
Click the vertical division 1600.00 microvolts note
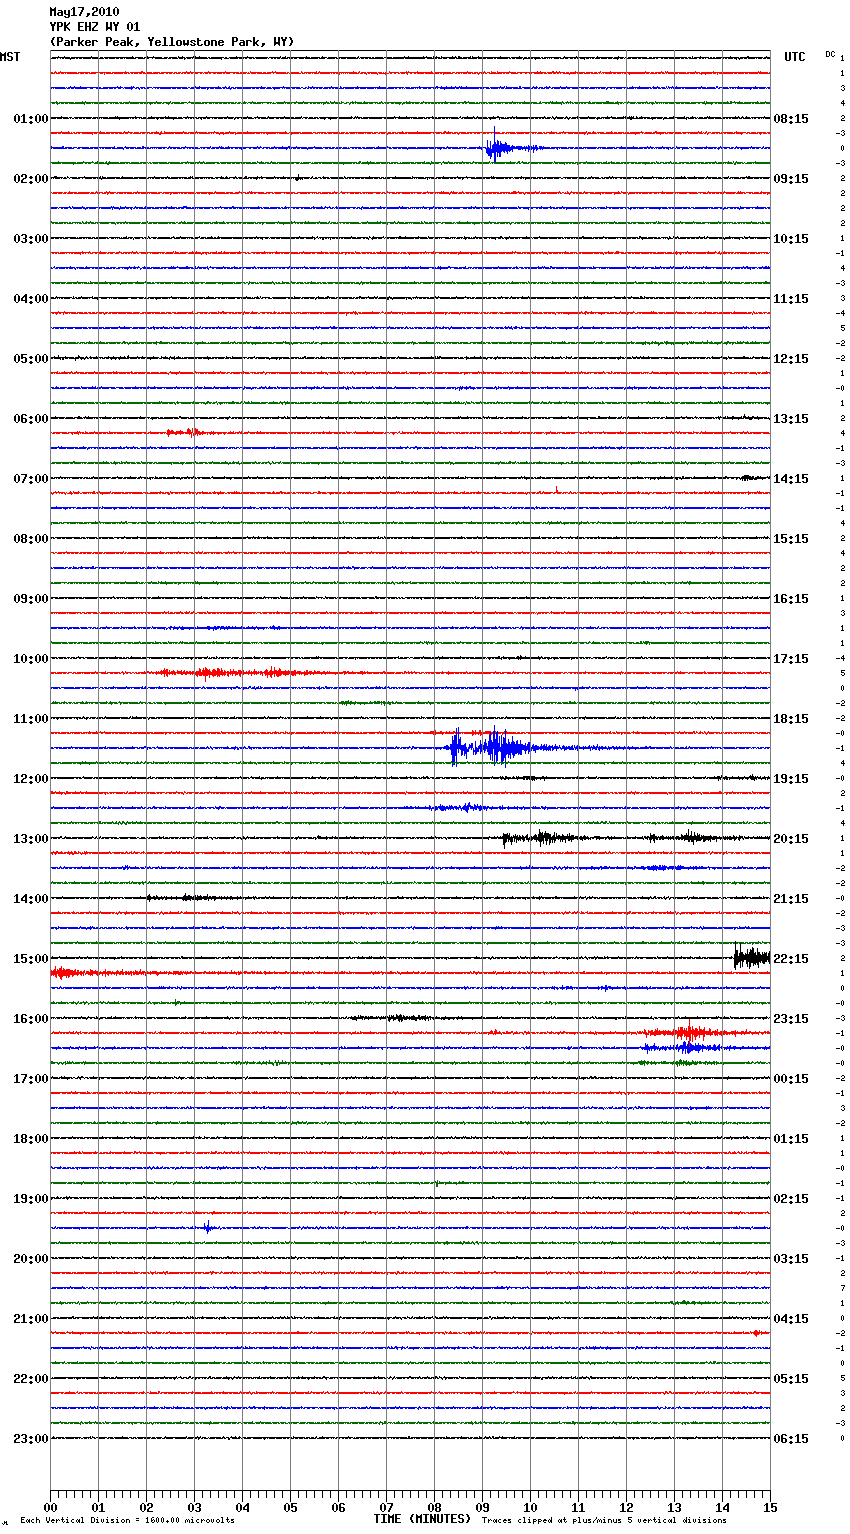(127, 1521)
